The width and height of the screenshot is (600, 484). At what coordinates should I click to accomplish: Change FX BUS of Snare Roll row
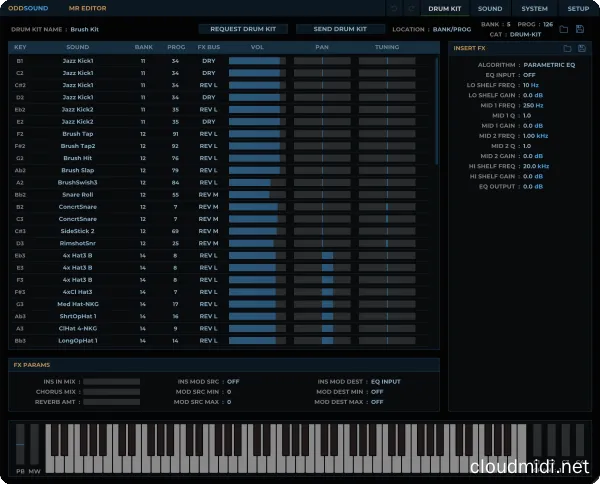pos(209,195)
